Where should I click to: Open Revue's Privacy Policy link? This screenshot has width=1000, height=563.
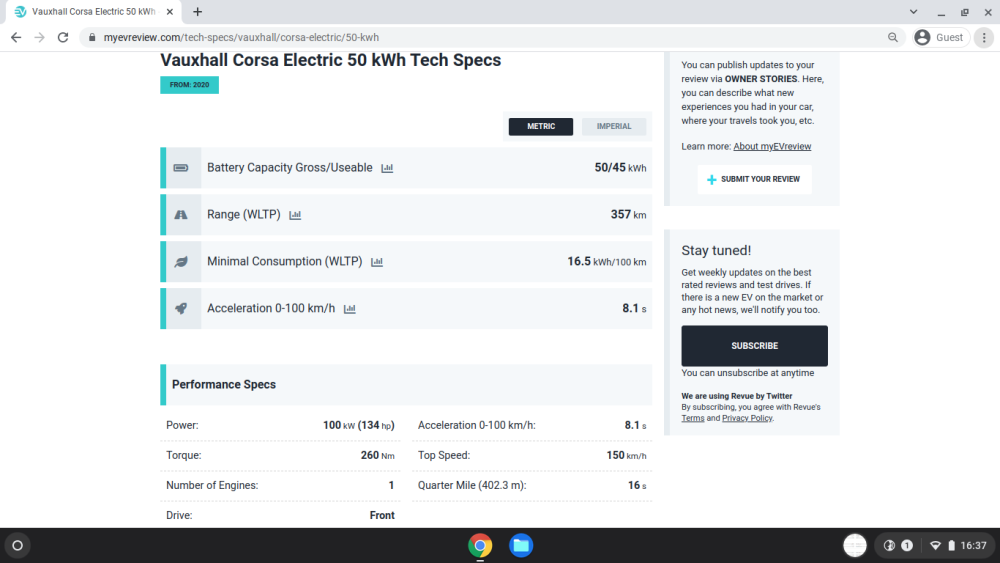coord(747,418)
